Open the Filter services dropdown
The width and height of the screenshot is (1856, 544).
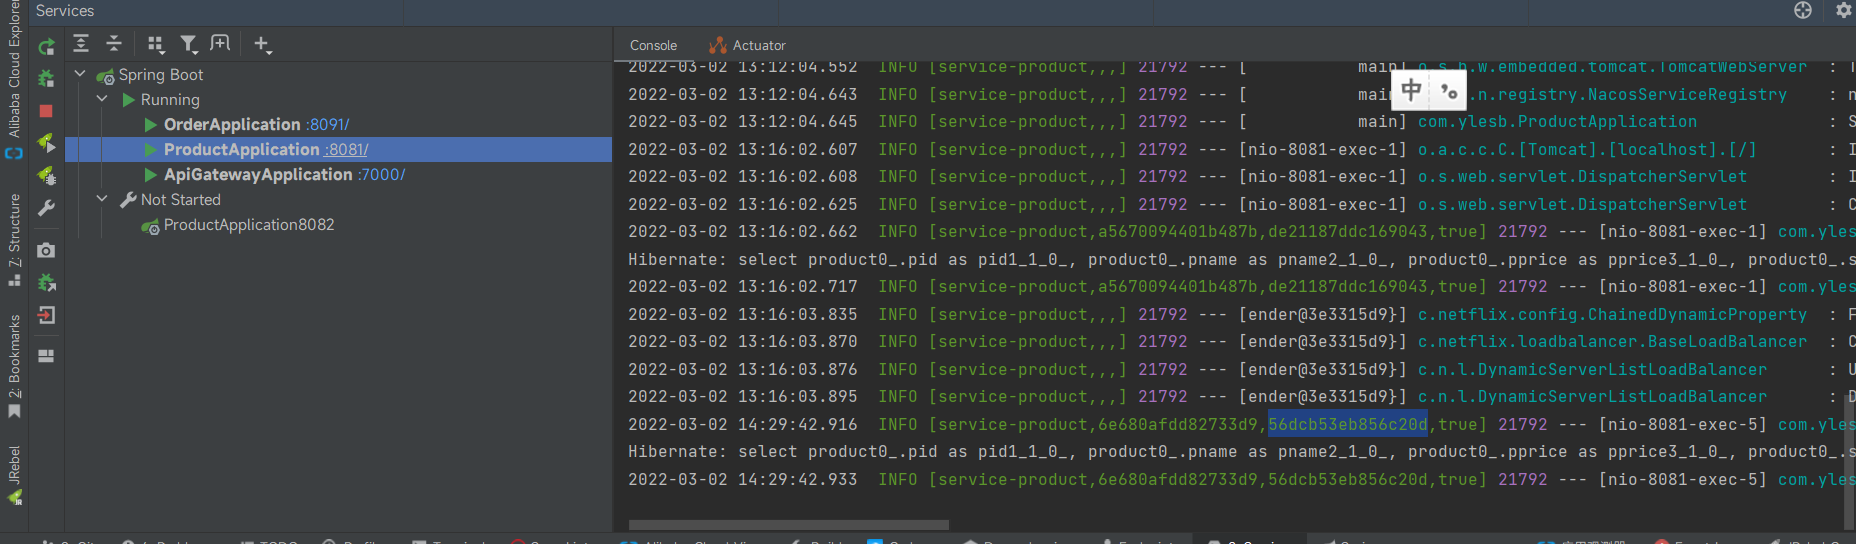click(x=188, y=44)
